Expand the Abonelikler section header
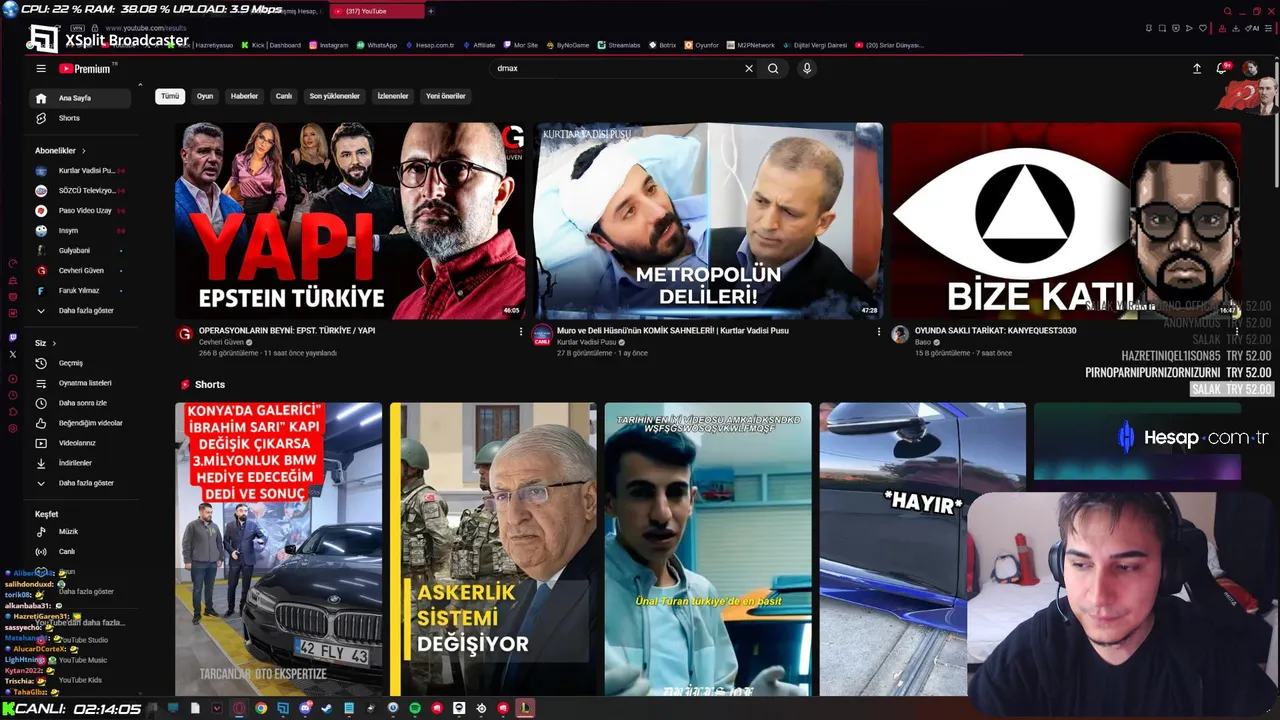The height and width of the screenshot is (720, 1280). pyautogui.click(x=60, y=151)
